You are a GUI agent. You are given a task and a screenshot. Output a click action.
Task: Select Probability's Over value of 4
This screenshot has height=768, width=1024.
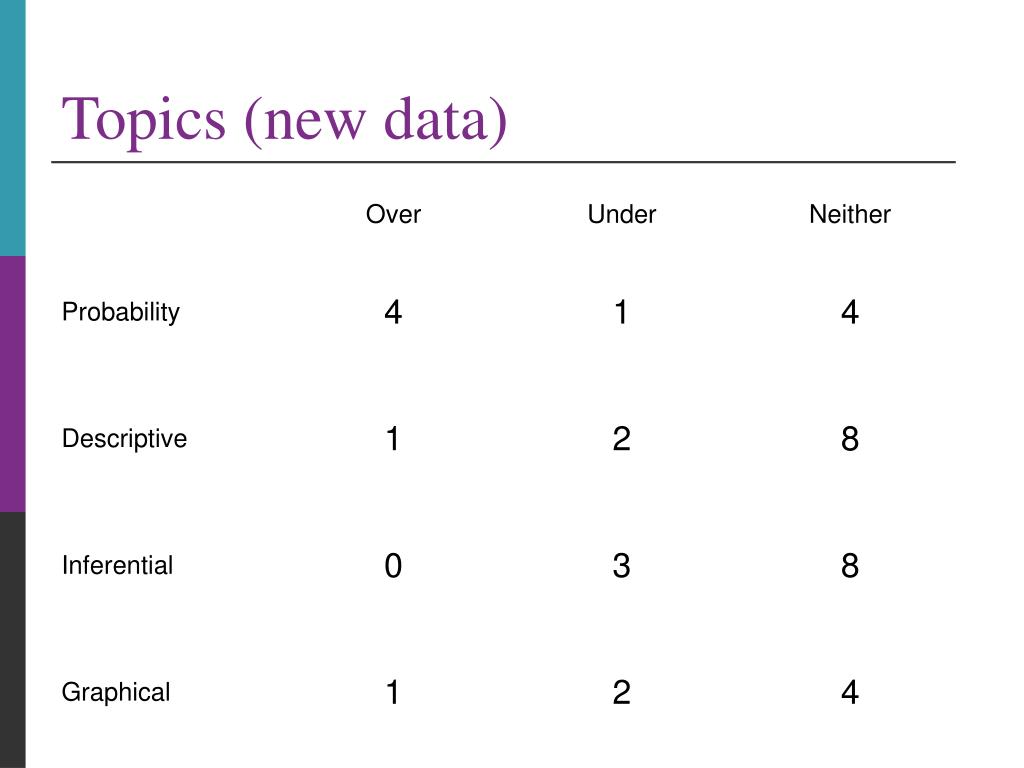pos(393,312)
